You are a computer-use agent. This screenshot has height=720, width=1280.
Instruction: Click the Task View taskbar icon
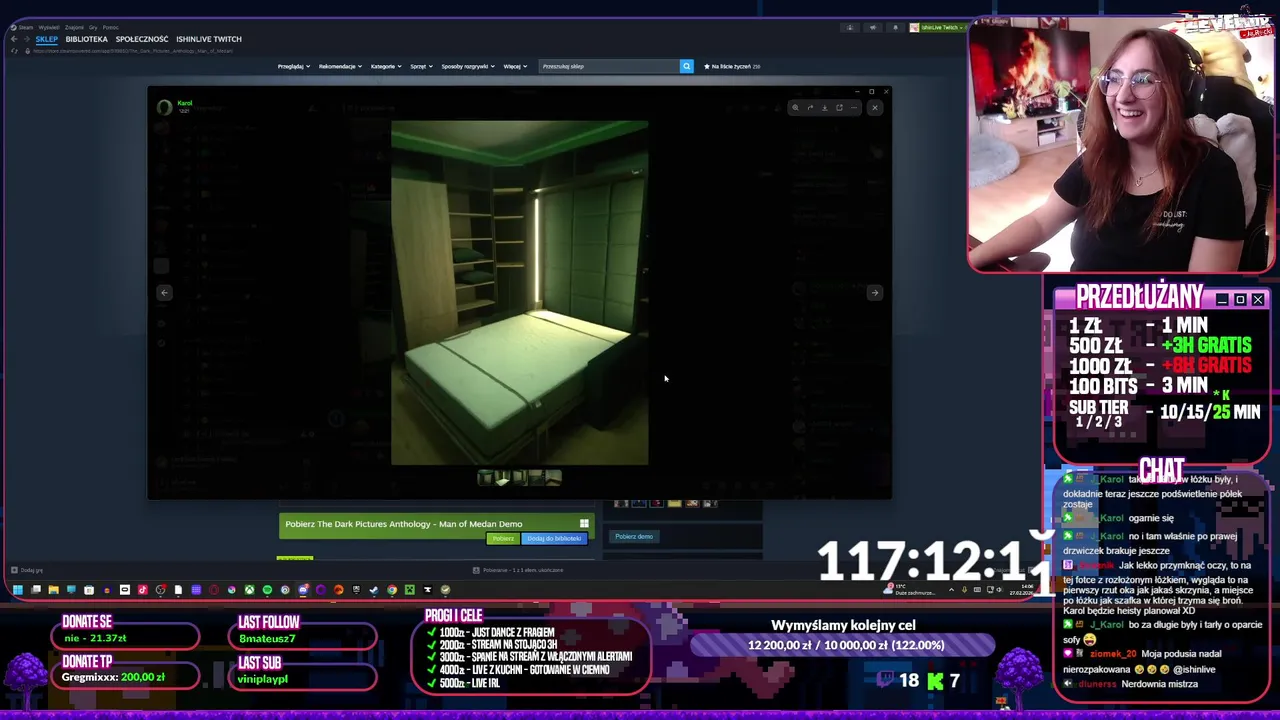(x=36, y=590)
